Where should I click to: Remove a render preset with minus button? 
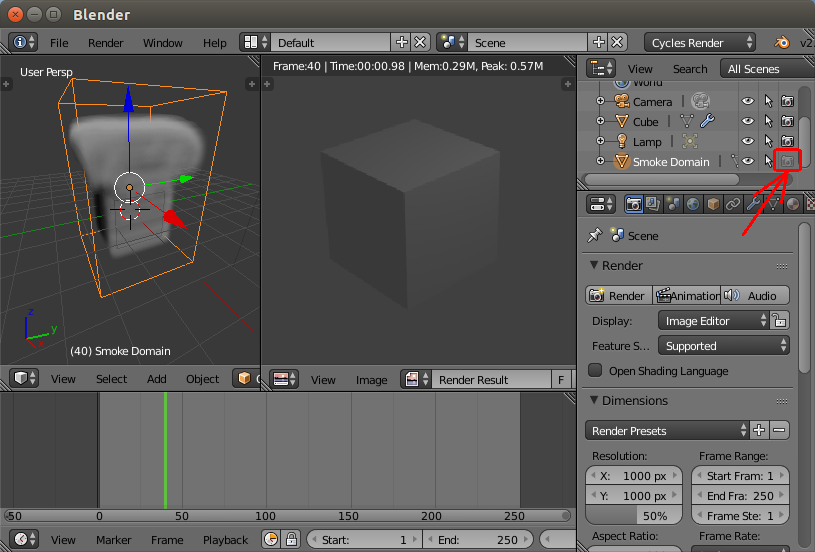[x=779, y=430]
